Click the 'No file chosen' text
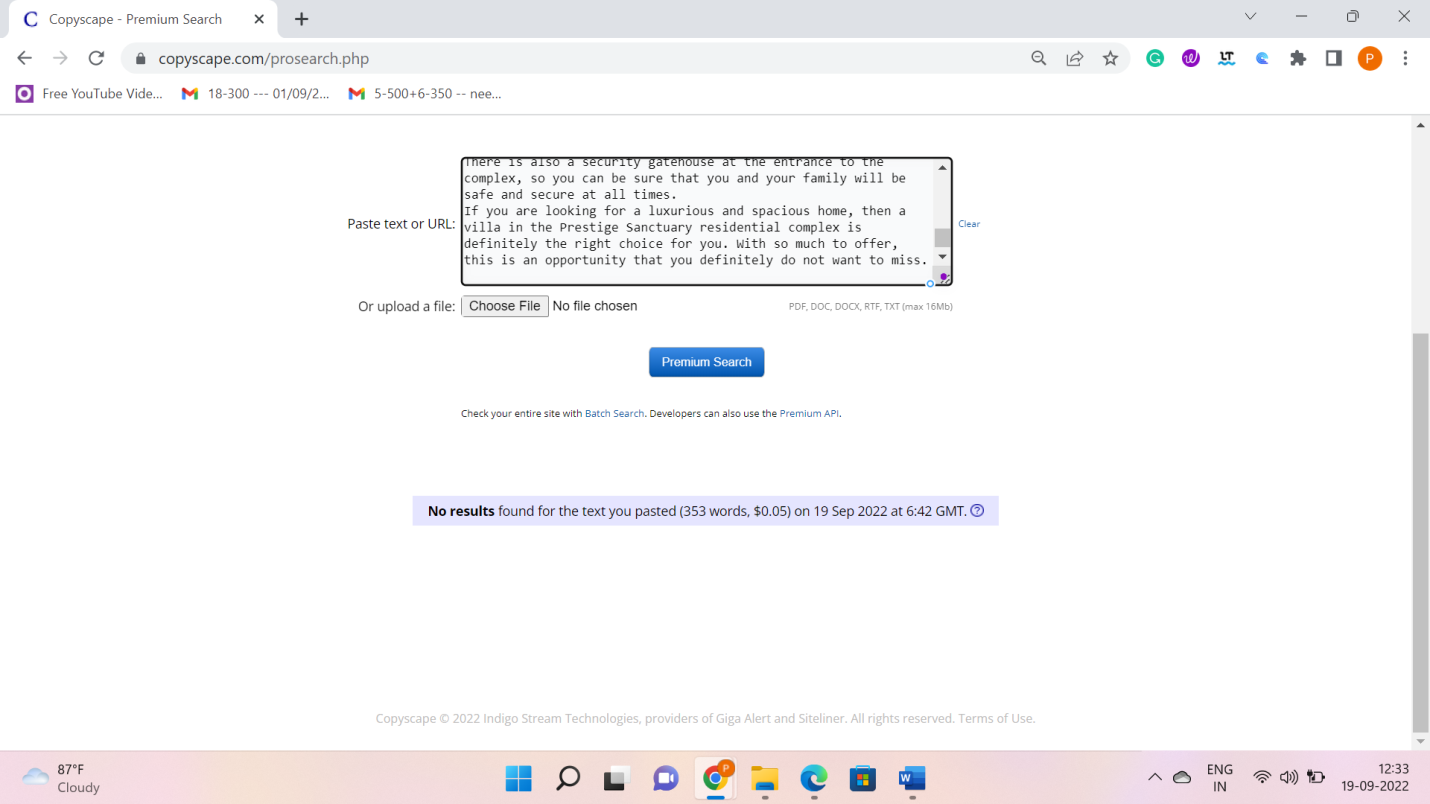This screenshot has width=1430, height=804. (595, 306)
